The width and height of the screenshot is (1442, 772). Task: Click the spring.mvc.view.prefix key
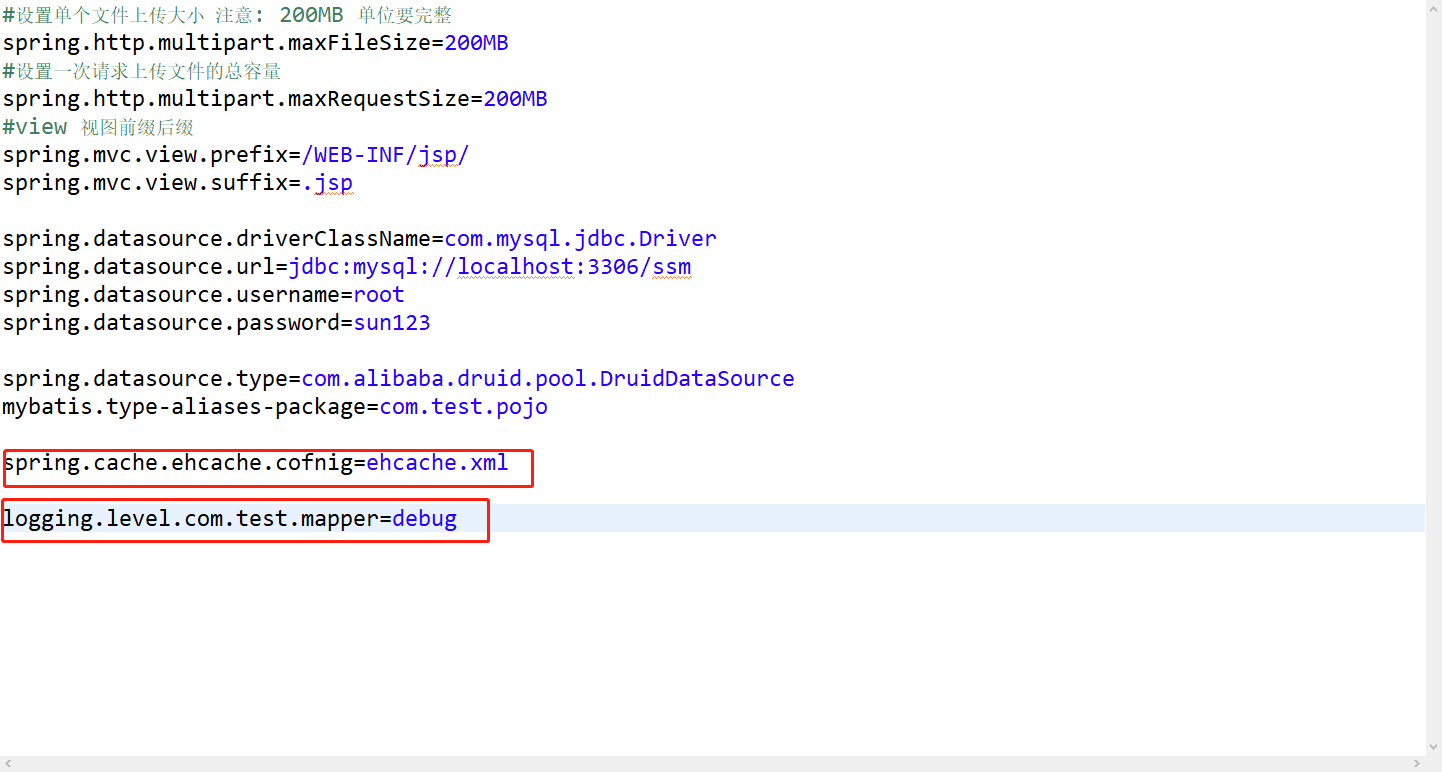coord(145,155)
